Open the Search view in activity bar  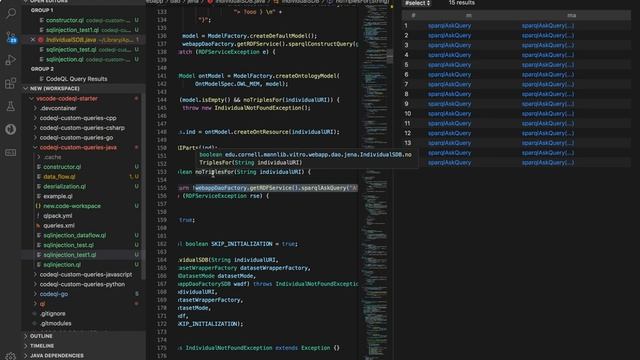click(11, 13)
